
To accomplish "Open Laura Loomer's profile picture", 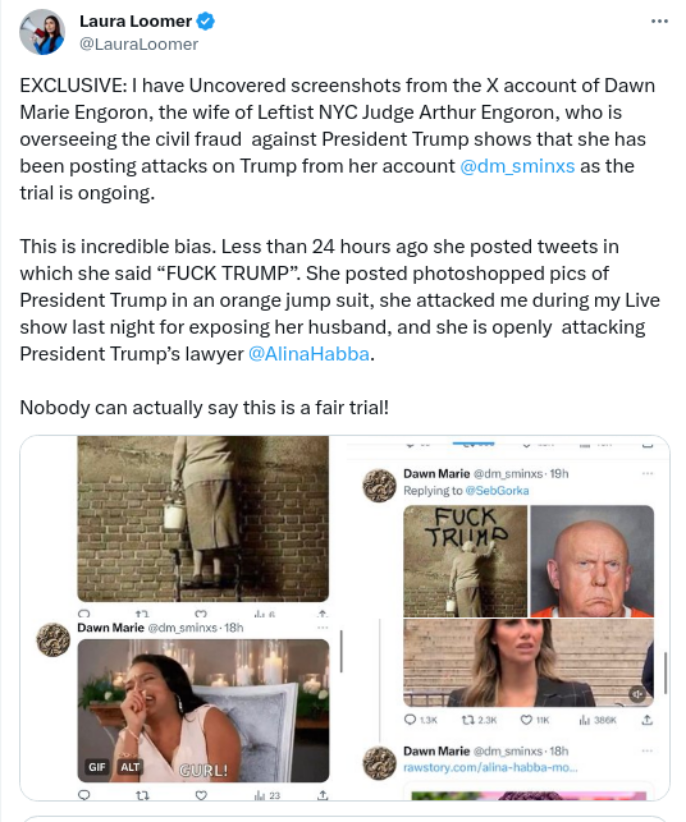I will [41, 32].
